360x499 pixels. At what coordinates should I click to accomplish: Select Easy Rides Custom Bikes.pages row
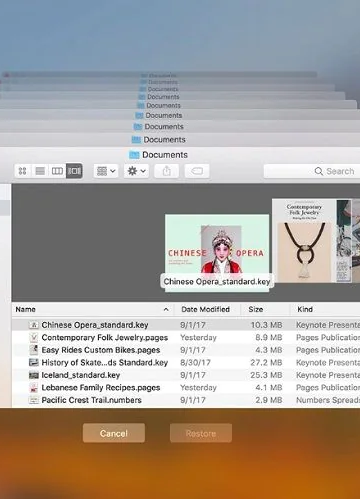pyautogui.click(x=186, y=350)
